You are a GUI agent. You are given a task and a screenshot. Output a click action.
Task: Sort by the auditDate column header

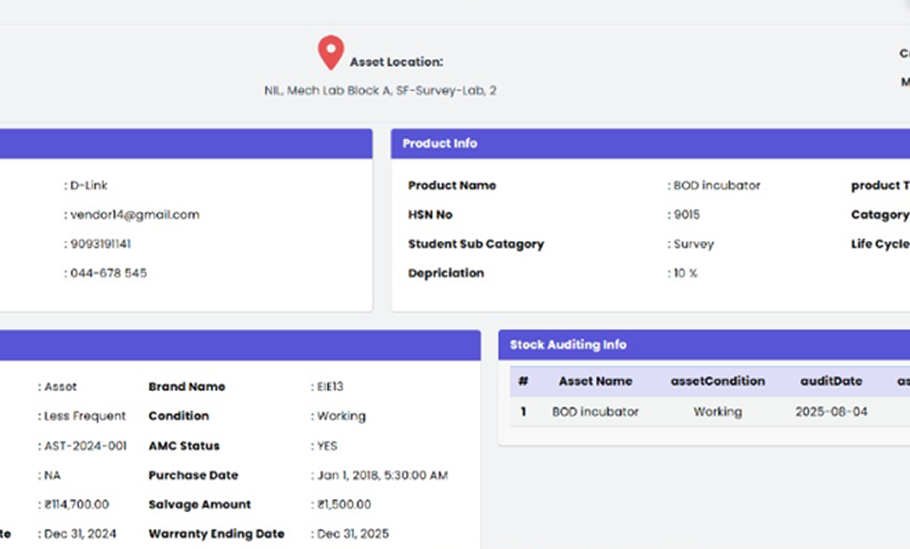point(830,381)
